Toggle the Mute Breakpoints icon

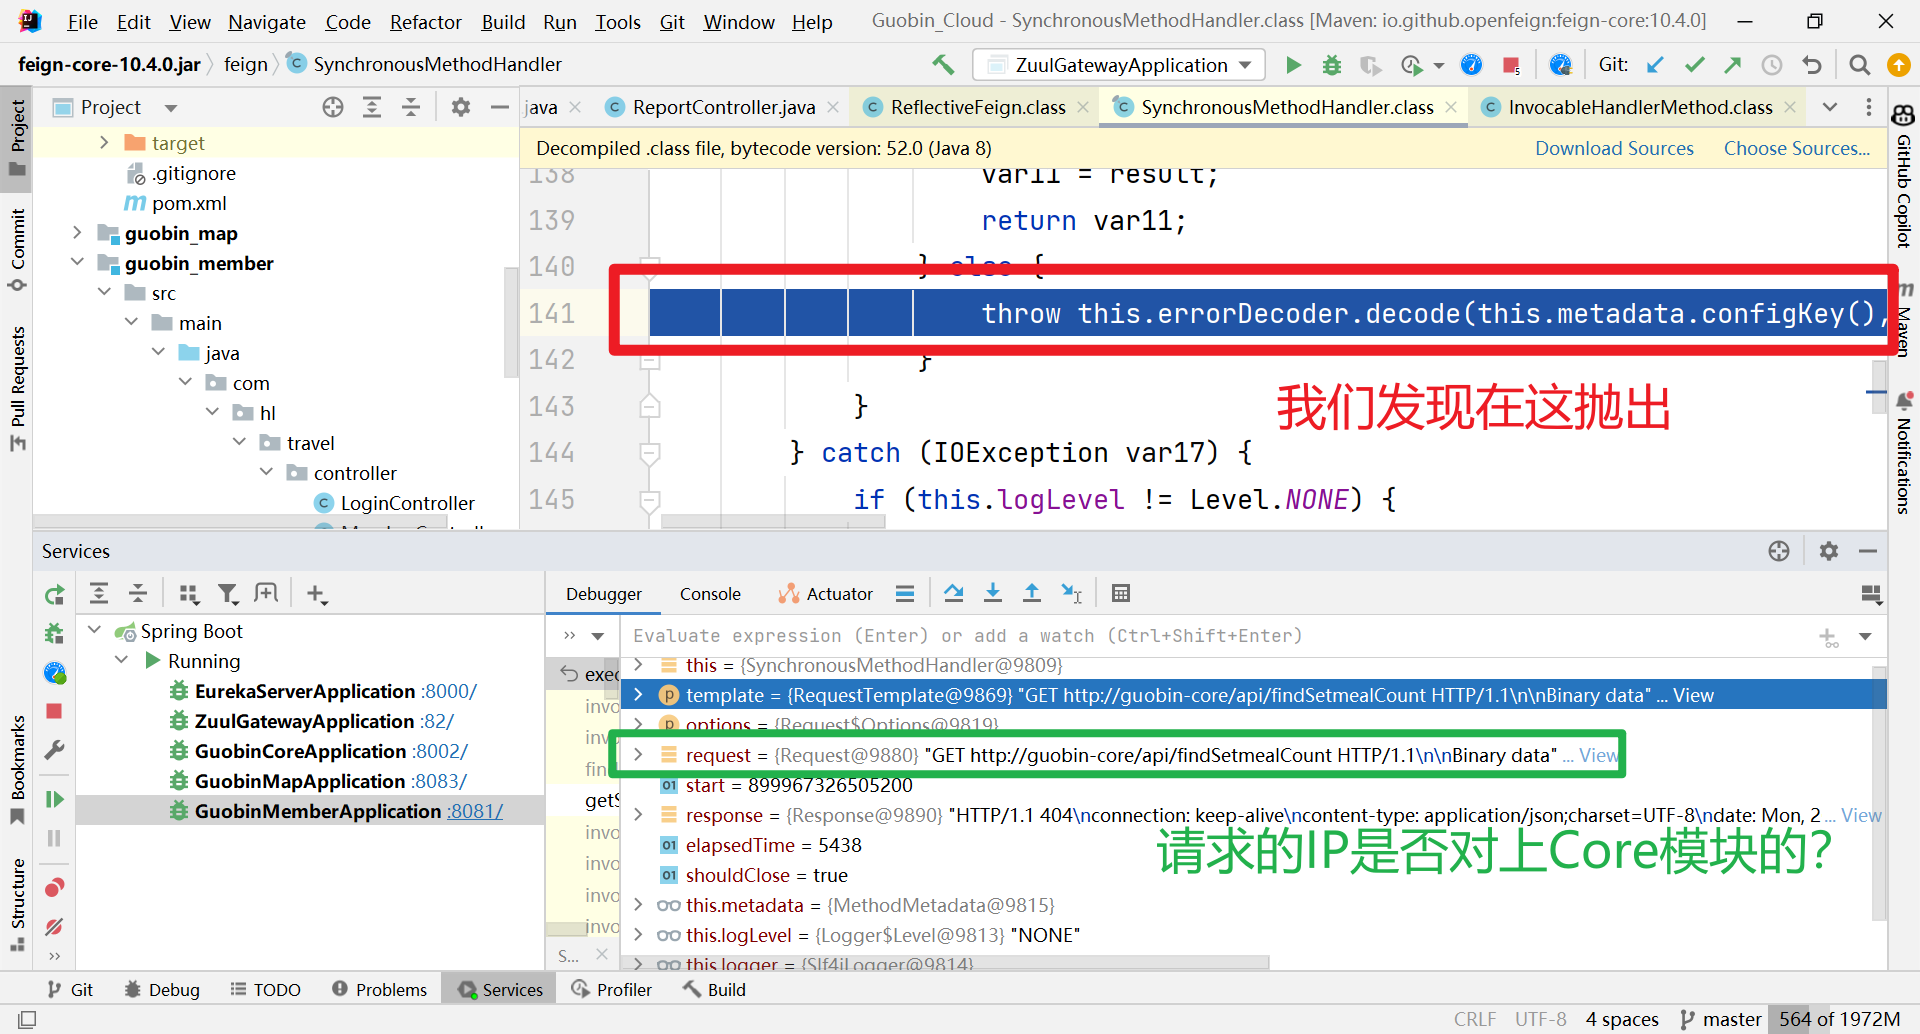coord(54,927)
